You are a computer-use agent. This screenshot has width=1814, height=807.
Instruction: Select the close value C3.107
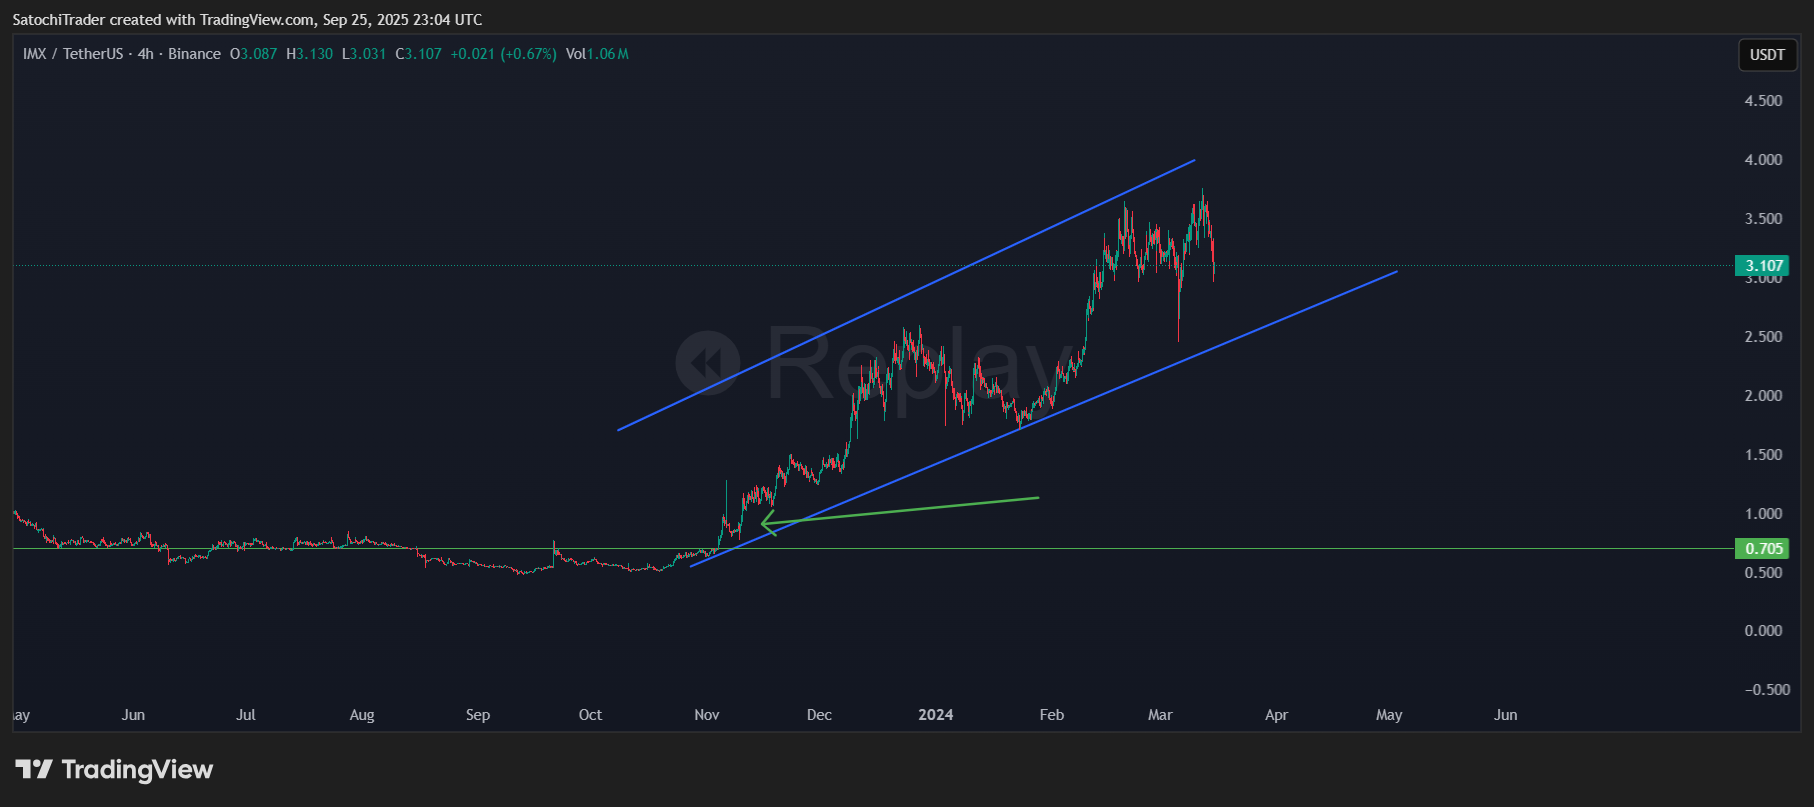[x=418, y=54]
